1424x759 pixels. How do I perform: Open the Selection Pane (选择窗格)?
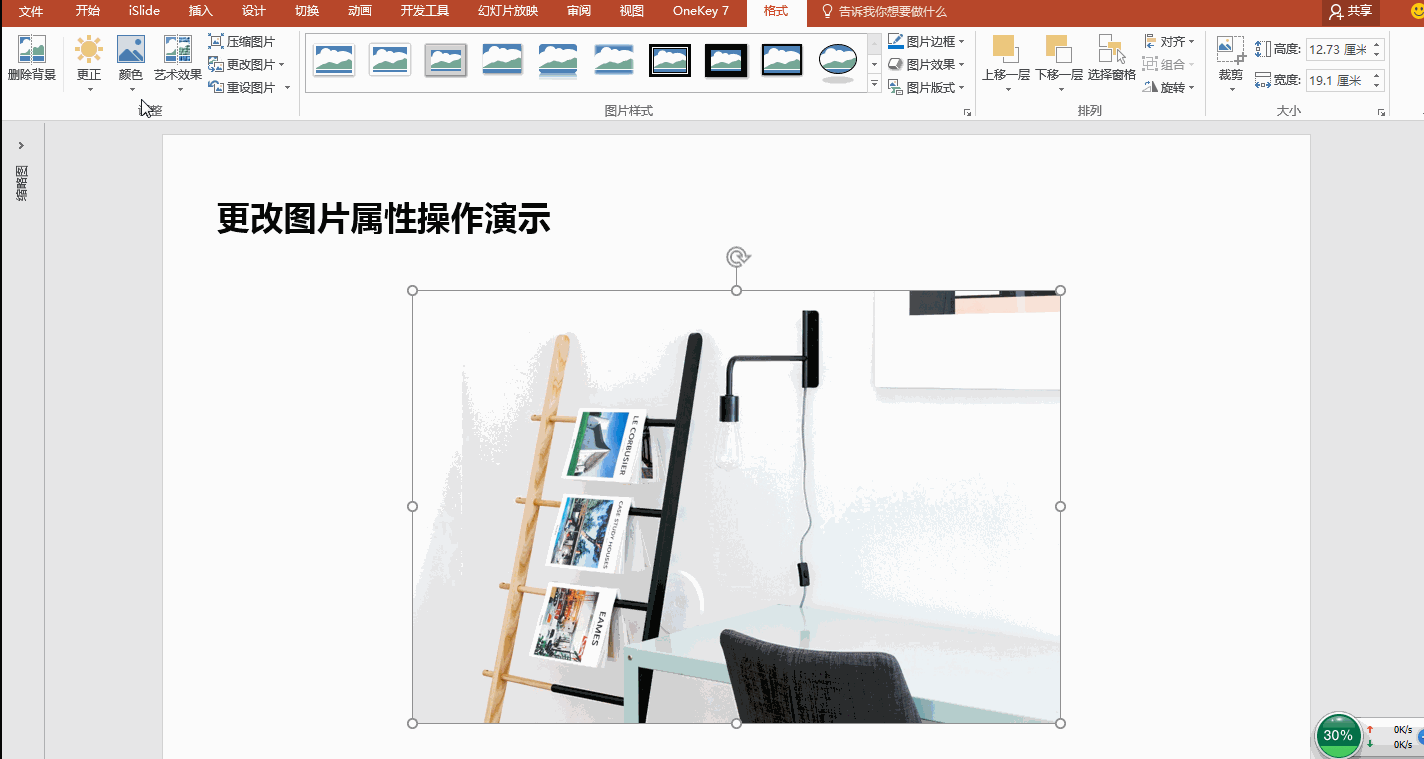point(1112,57)
